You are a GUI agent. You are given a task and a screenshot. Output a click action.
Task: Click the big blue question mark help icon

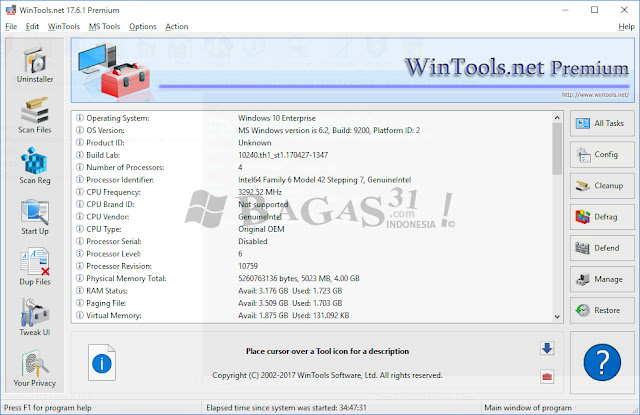coord(602,362)
